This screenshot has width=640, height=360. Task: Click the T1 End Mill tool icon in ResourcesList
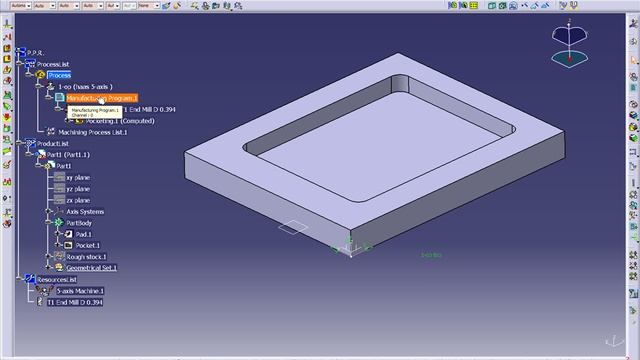click(x=40, y=302)
